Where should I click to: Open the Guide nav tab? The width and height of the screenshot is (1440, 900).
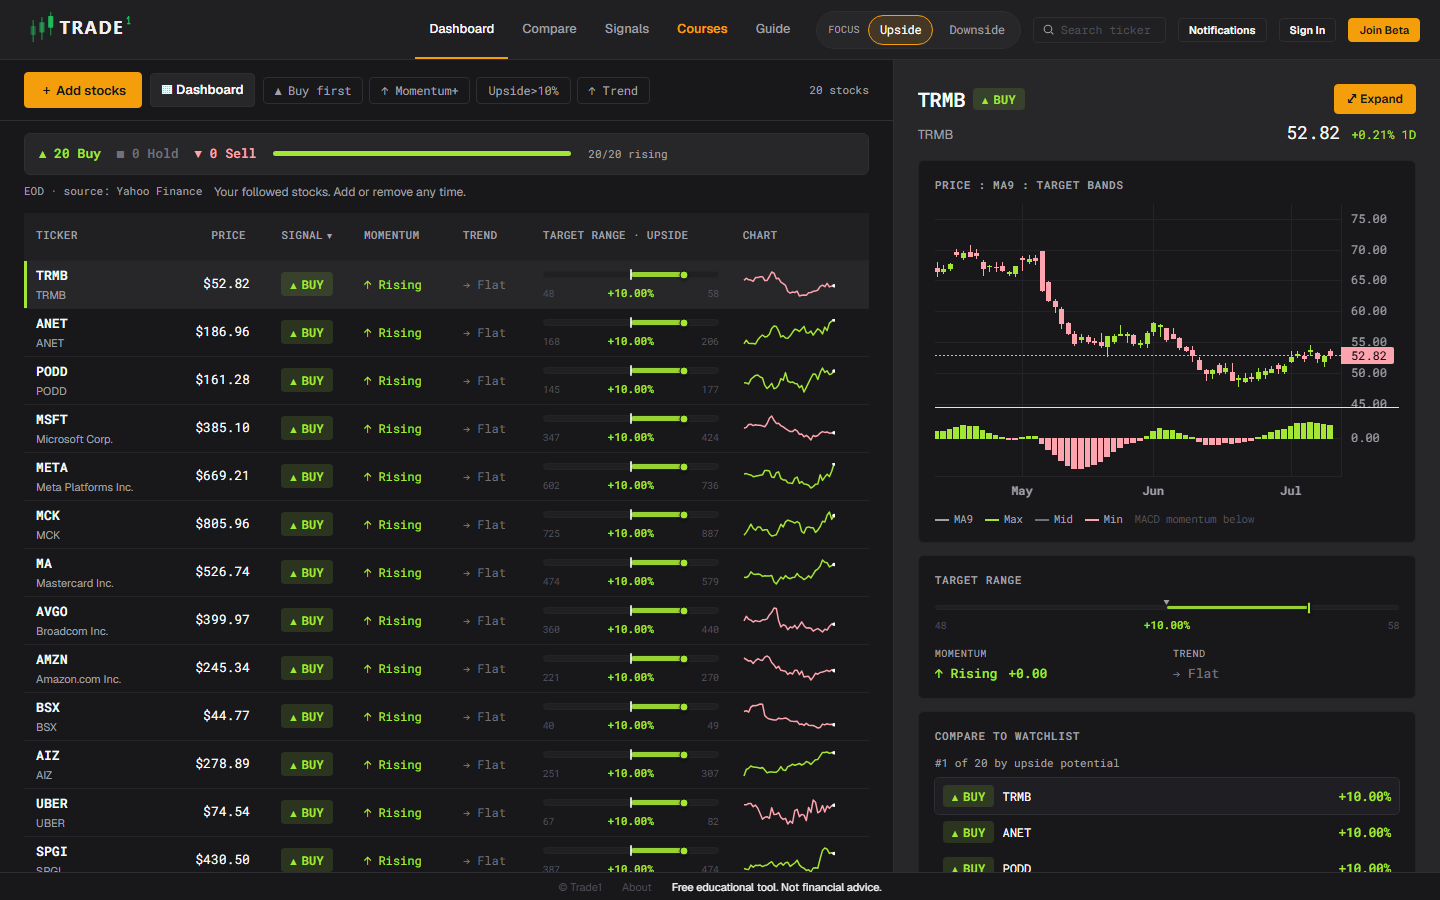point(773,29)
